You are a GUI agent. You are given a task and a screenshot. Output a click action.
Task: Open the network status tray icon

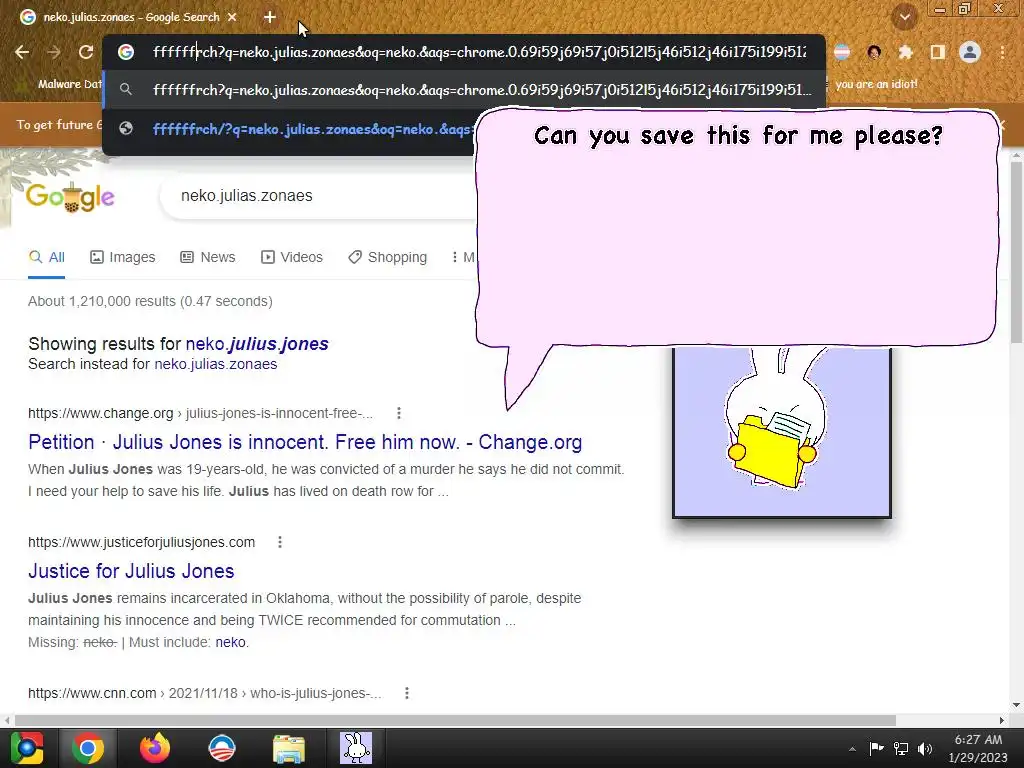[901, 748]
